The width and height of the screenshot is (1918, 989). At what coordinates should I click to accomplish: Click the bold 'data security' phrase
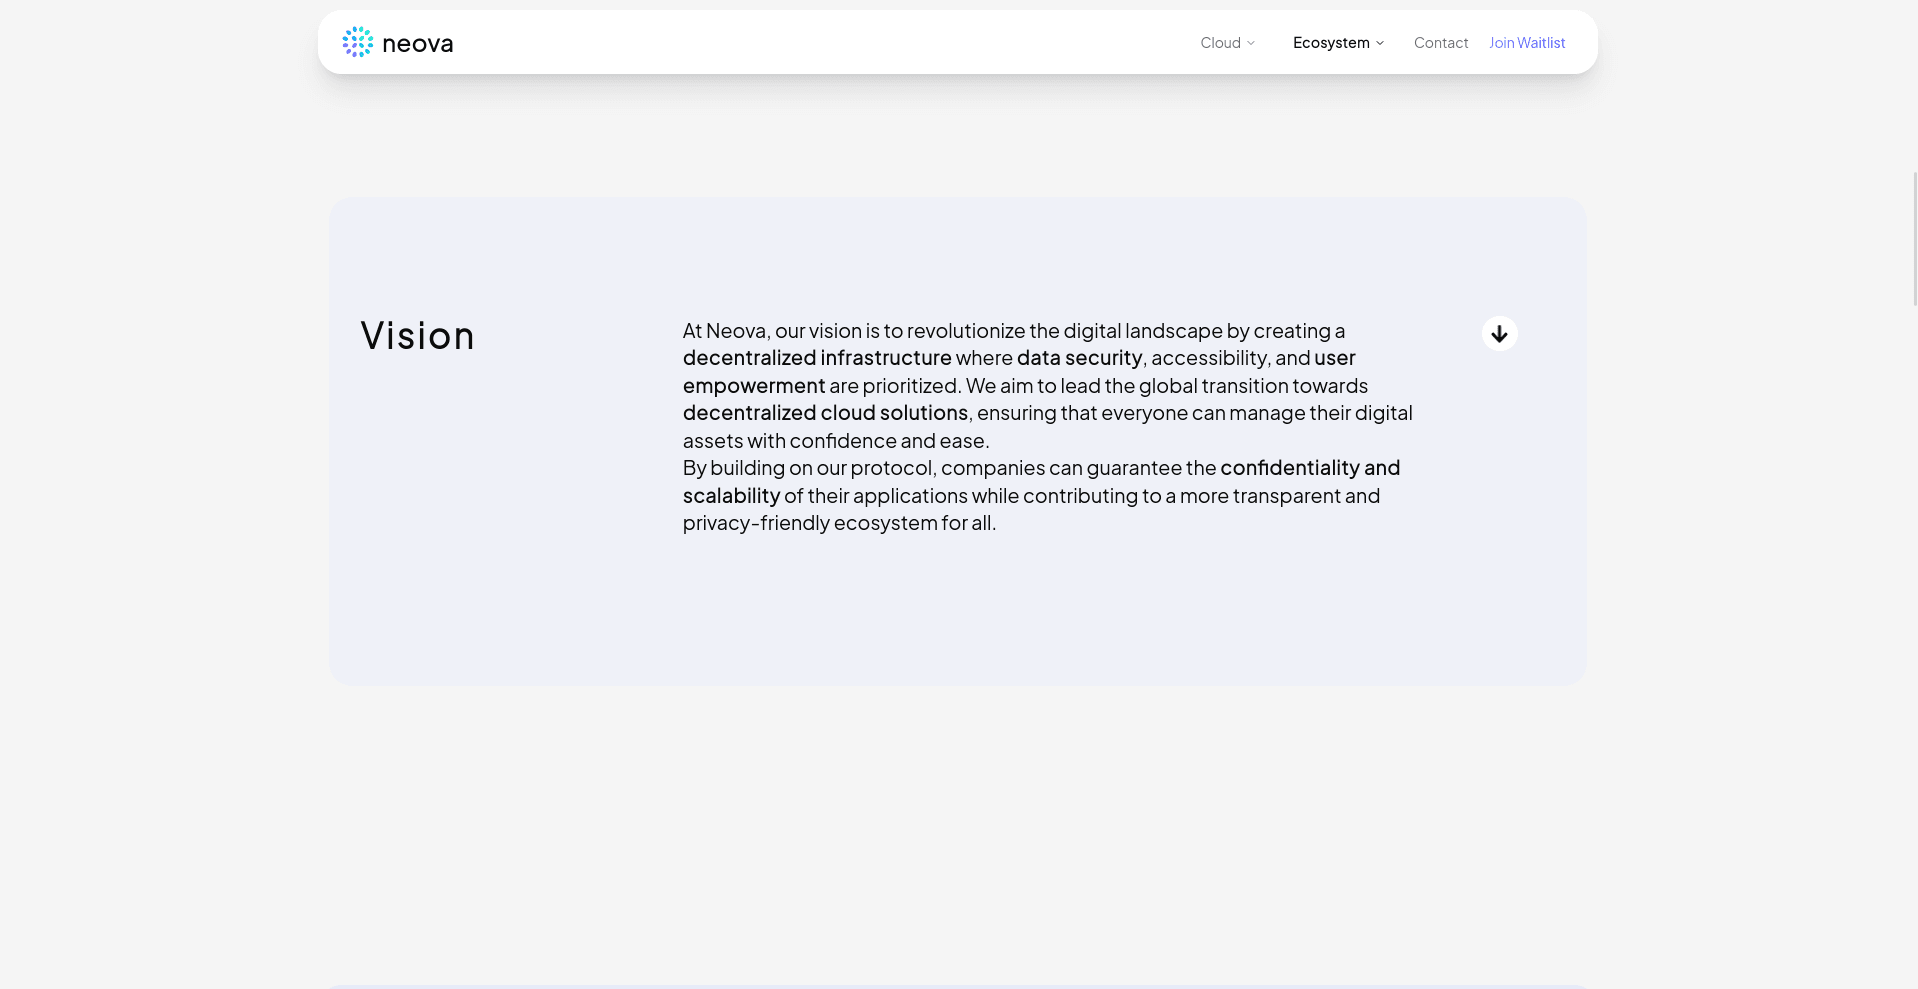pos(1079,358)
